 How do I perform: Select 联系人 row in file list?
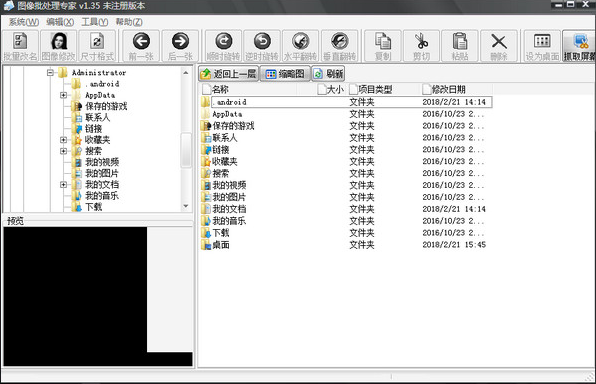tap(346, 138)
